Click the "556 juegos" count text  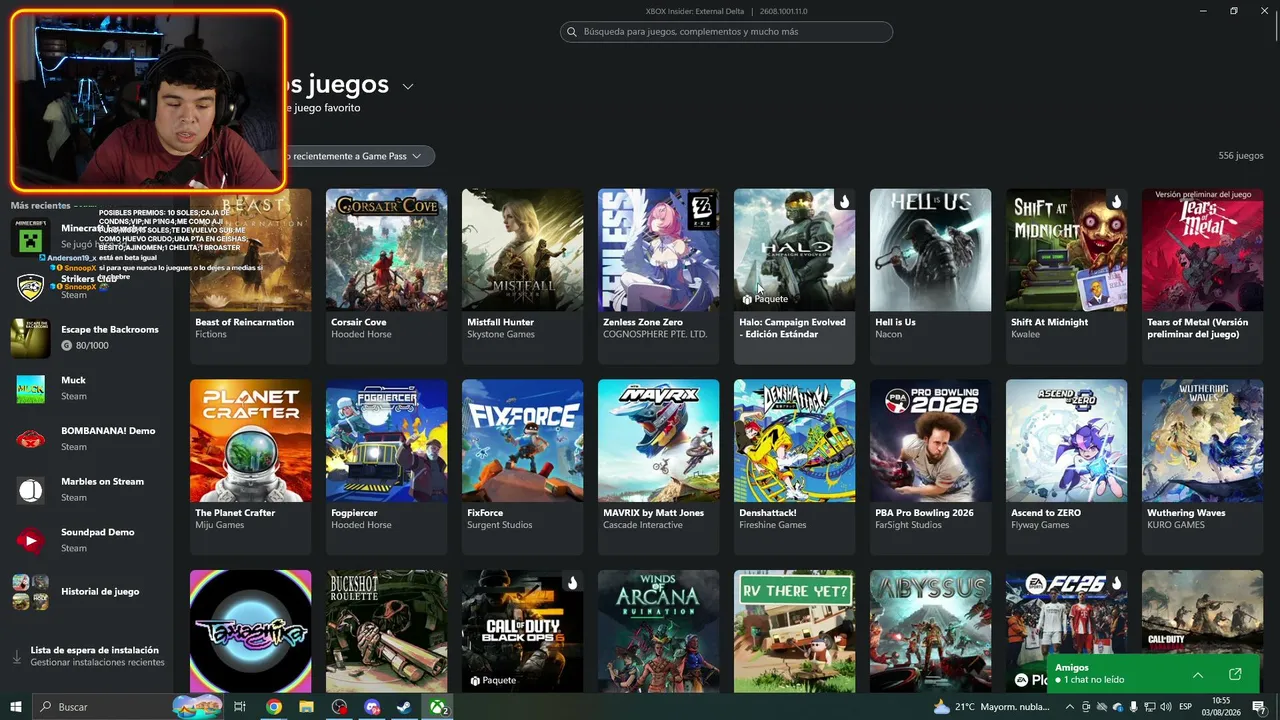1241,156
